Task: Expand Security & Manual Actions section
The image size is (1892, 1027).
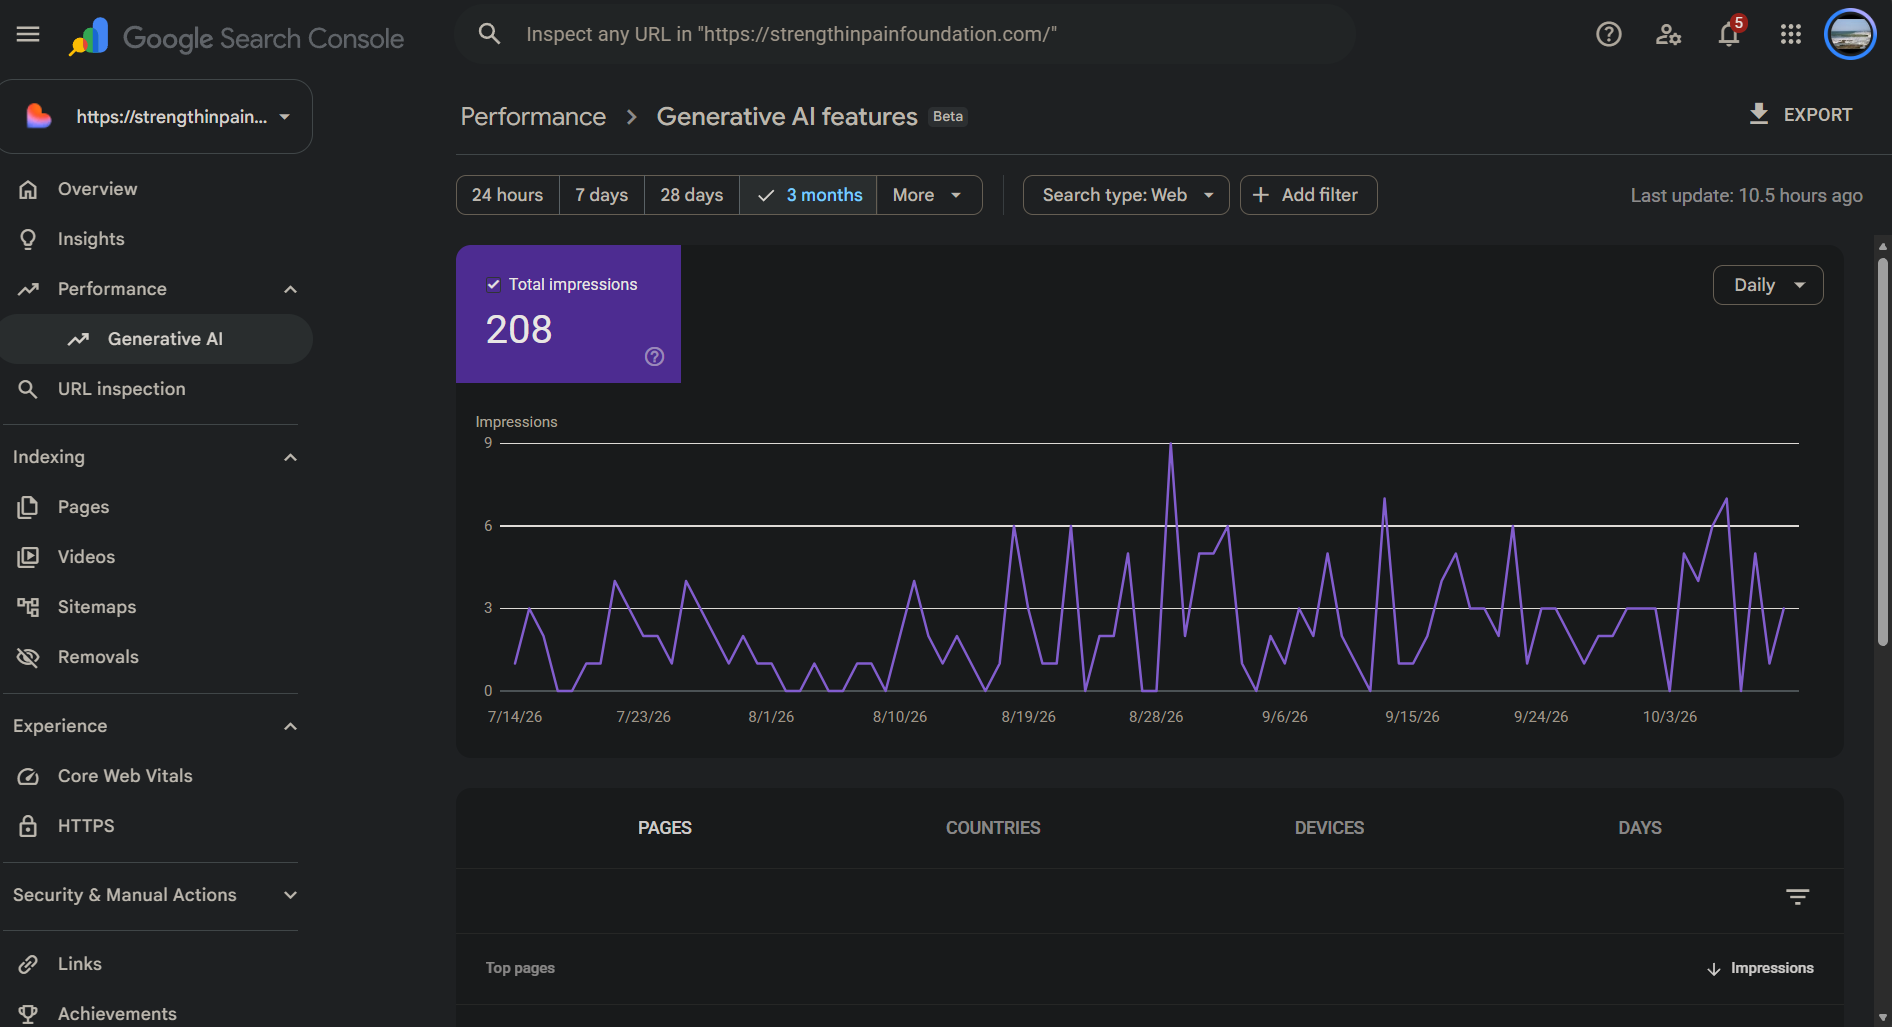Action: tap(291, 895)
